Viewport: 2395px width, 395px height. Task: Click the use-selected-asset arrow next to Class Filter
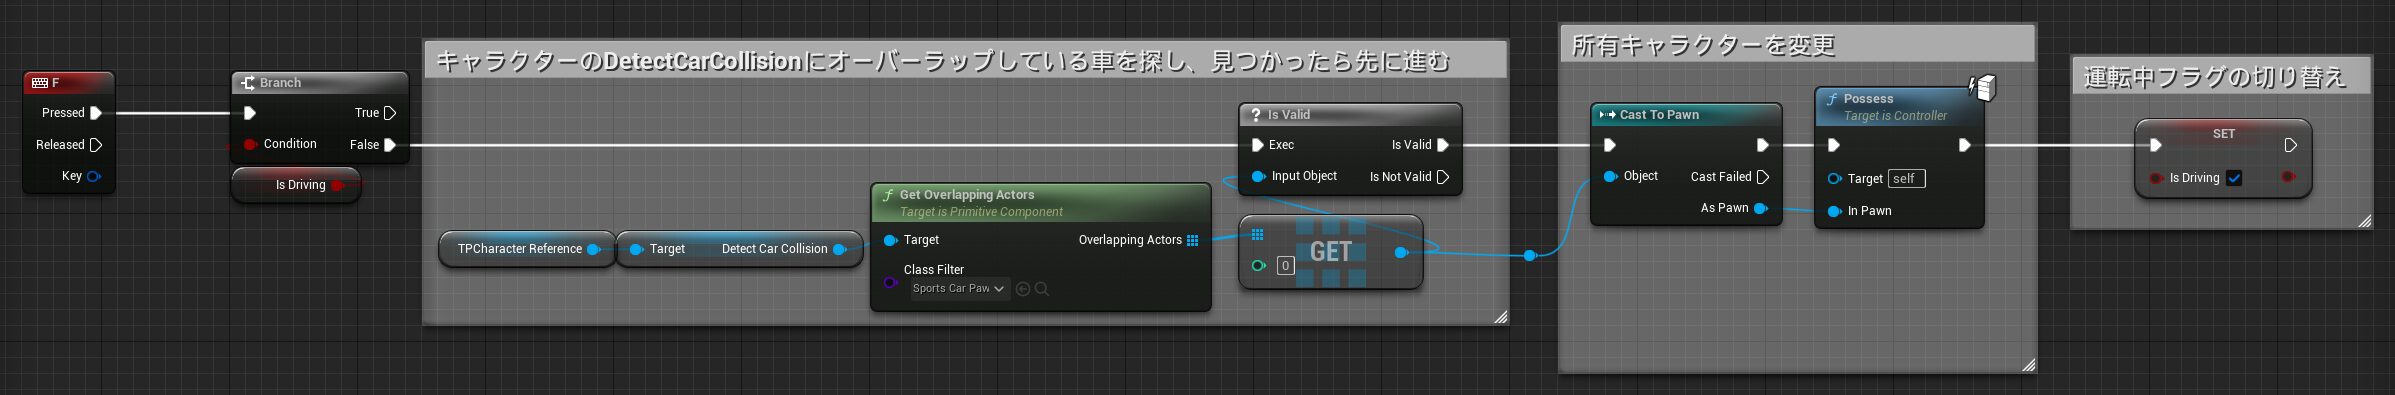[1023, 289]
